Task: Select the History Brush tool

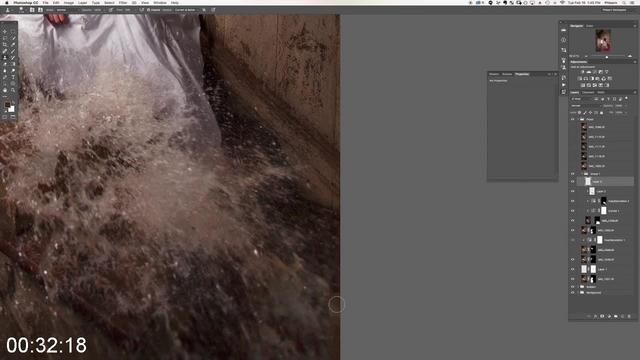Action: [13, 58]
